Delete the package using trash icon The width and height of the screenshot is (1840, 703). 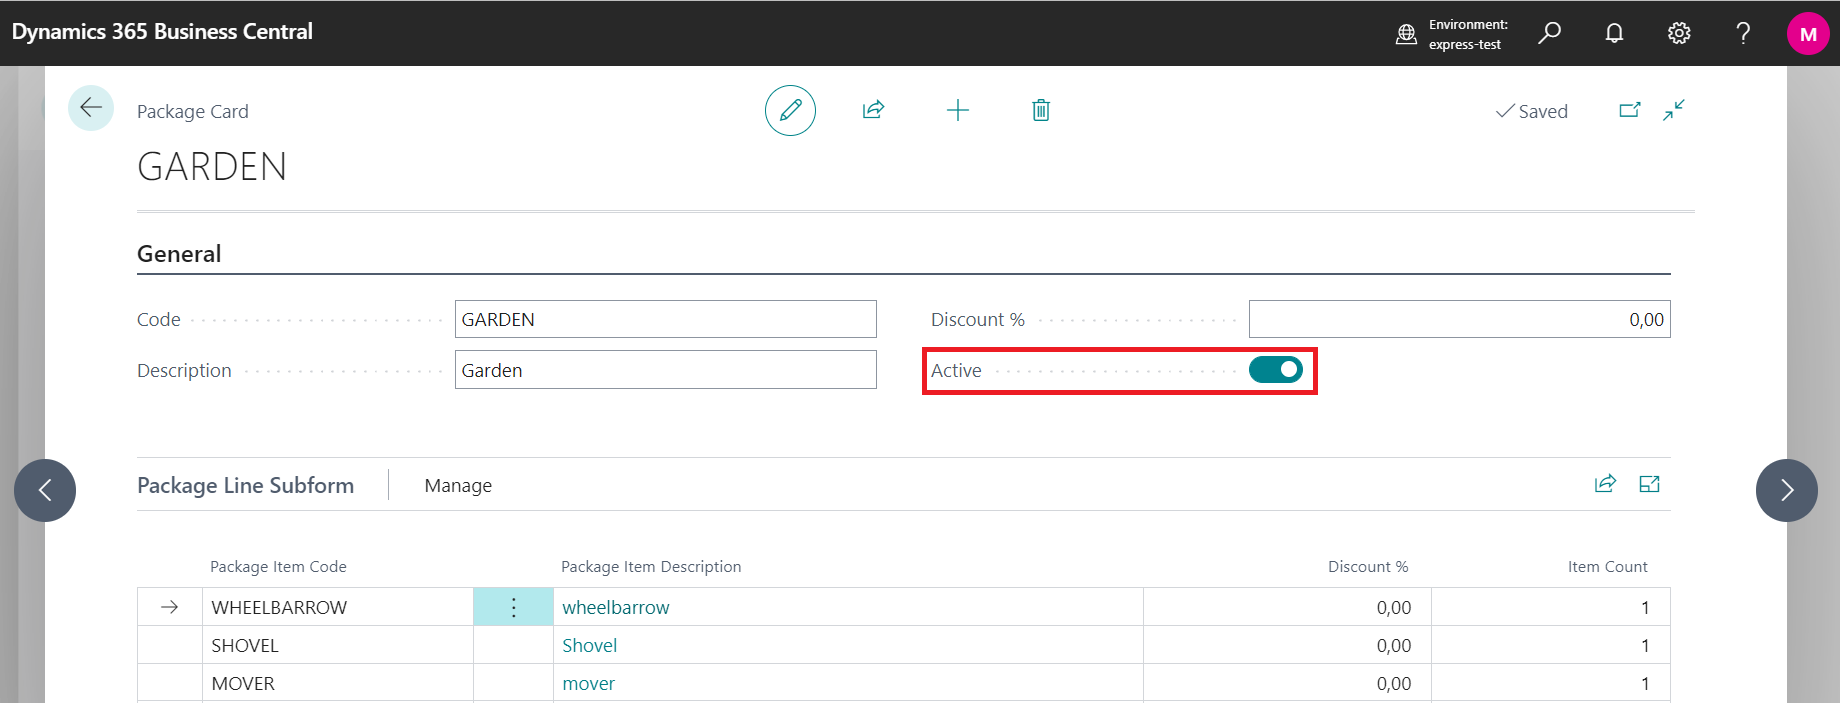point(1040,110)
